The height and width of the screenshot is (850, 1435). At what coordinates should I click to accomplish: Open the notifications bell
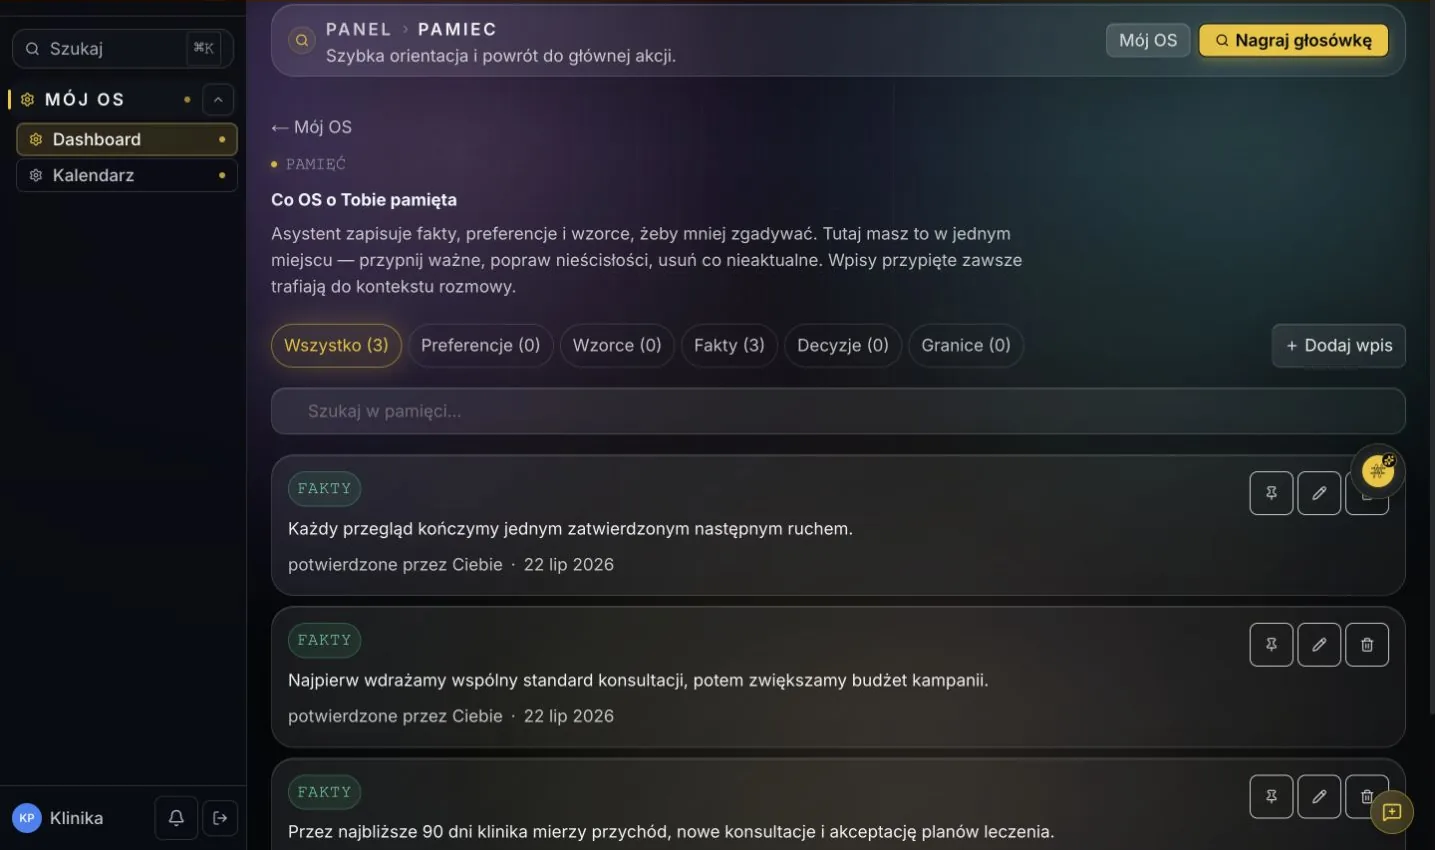point(176,818)
